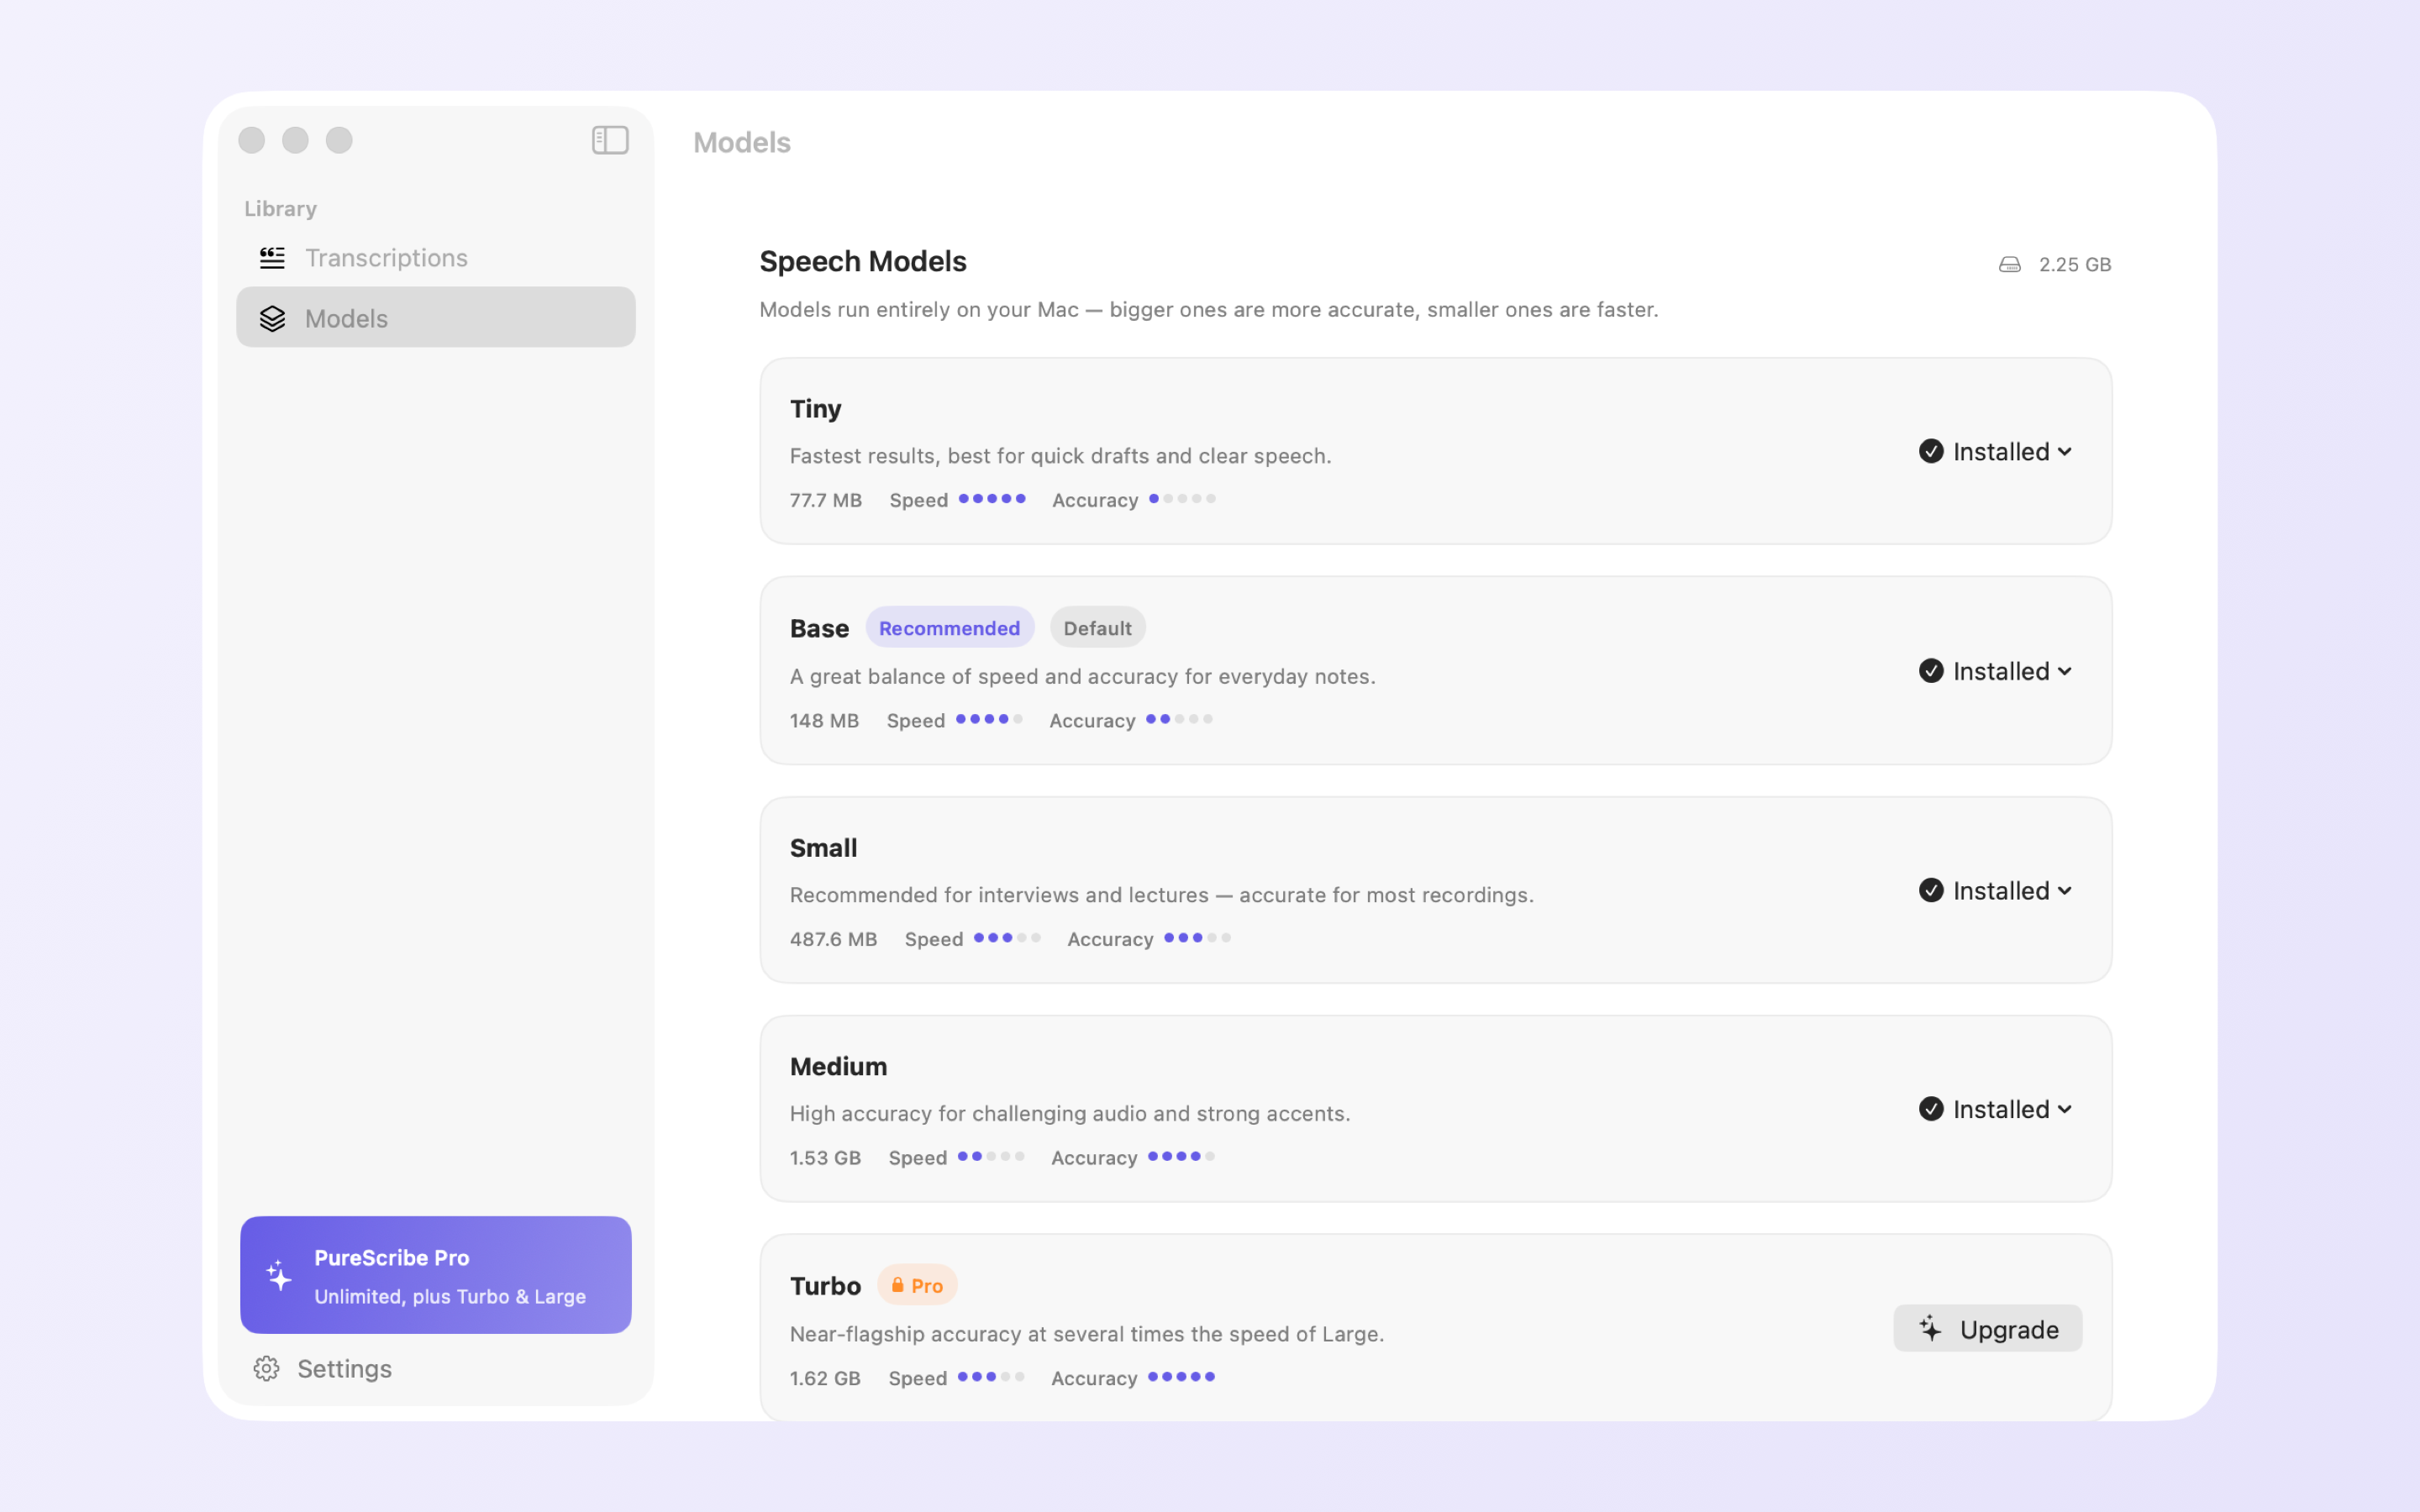The height and width of the screenshot is (1512, 2420).
Task: Click the Turbo accuracy rating dots
Action: pos(1181,1377)
